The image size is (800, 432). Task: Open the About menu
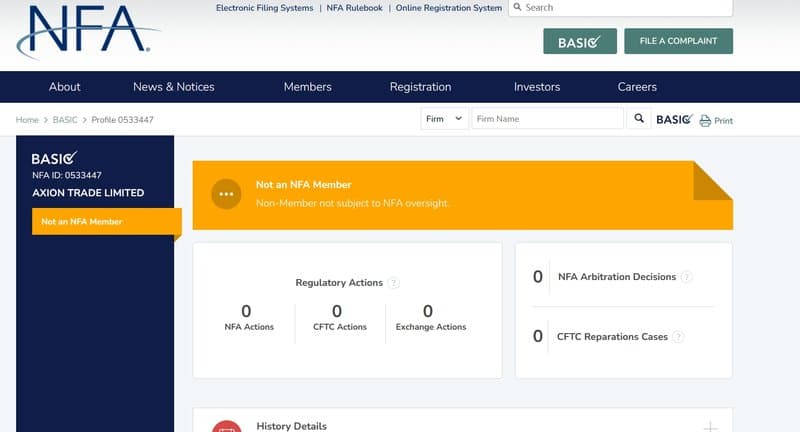click(65, 87)
